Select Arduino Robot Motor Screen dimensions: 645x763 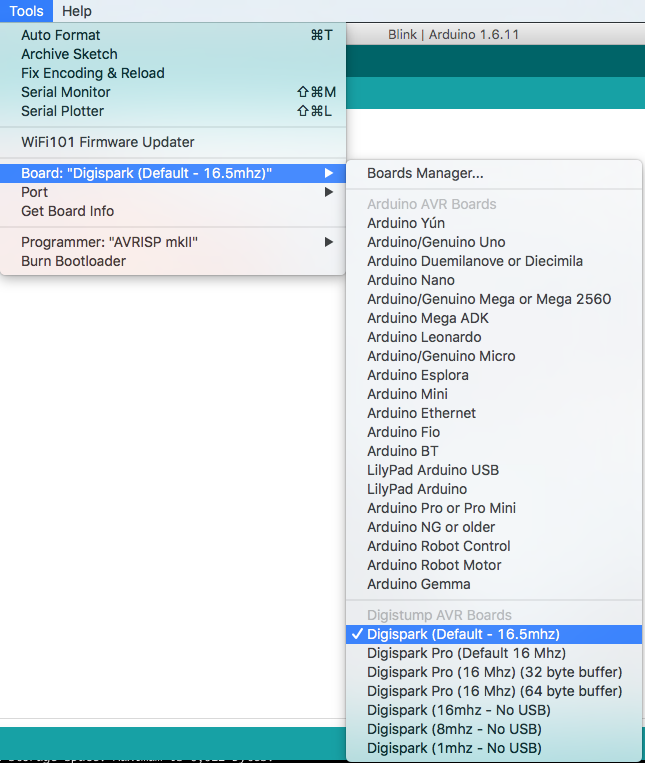[494, 565]
